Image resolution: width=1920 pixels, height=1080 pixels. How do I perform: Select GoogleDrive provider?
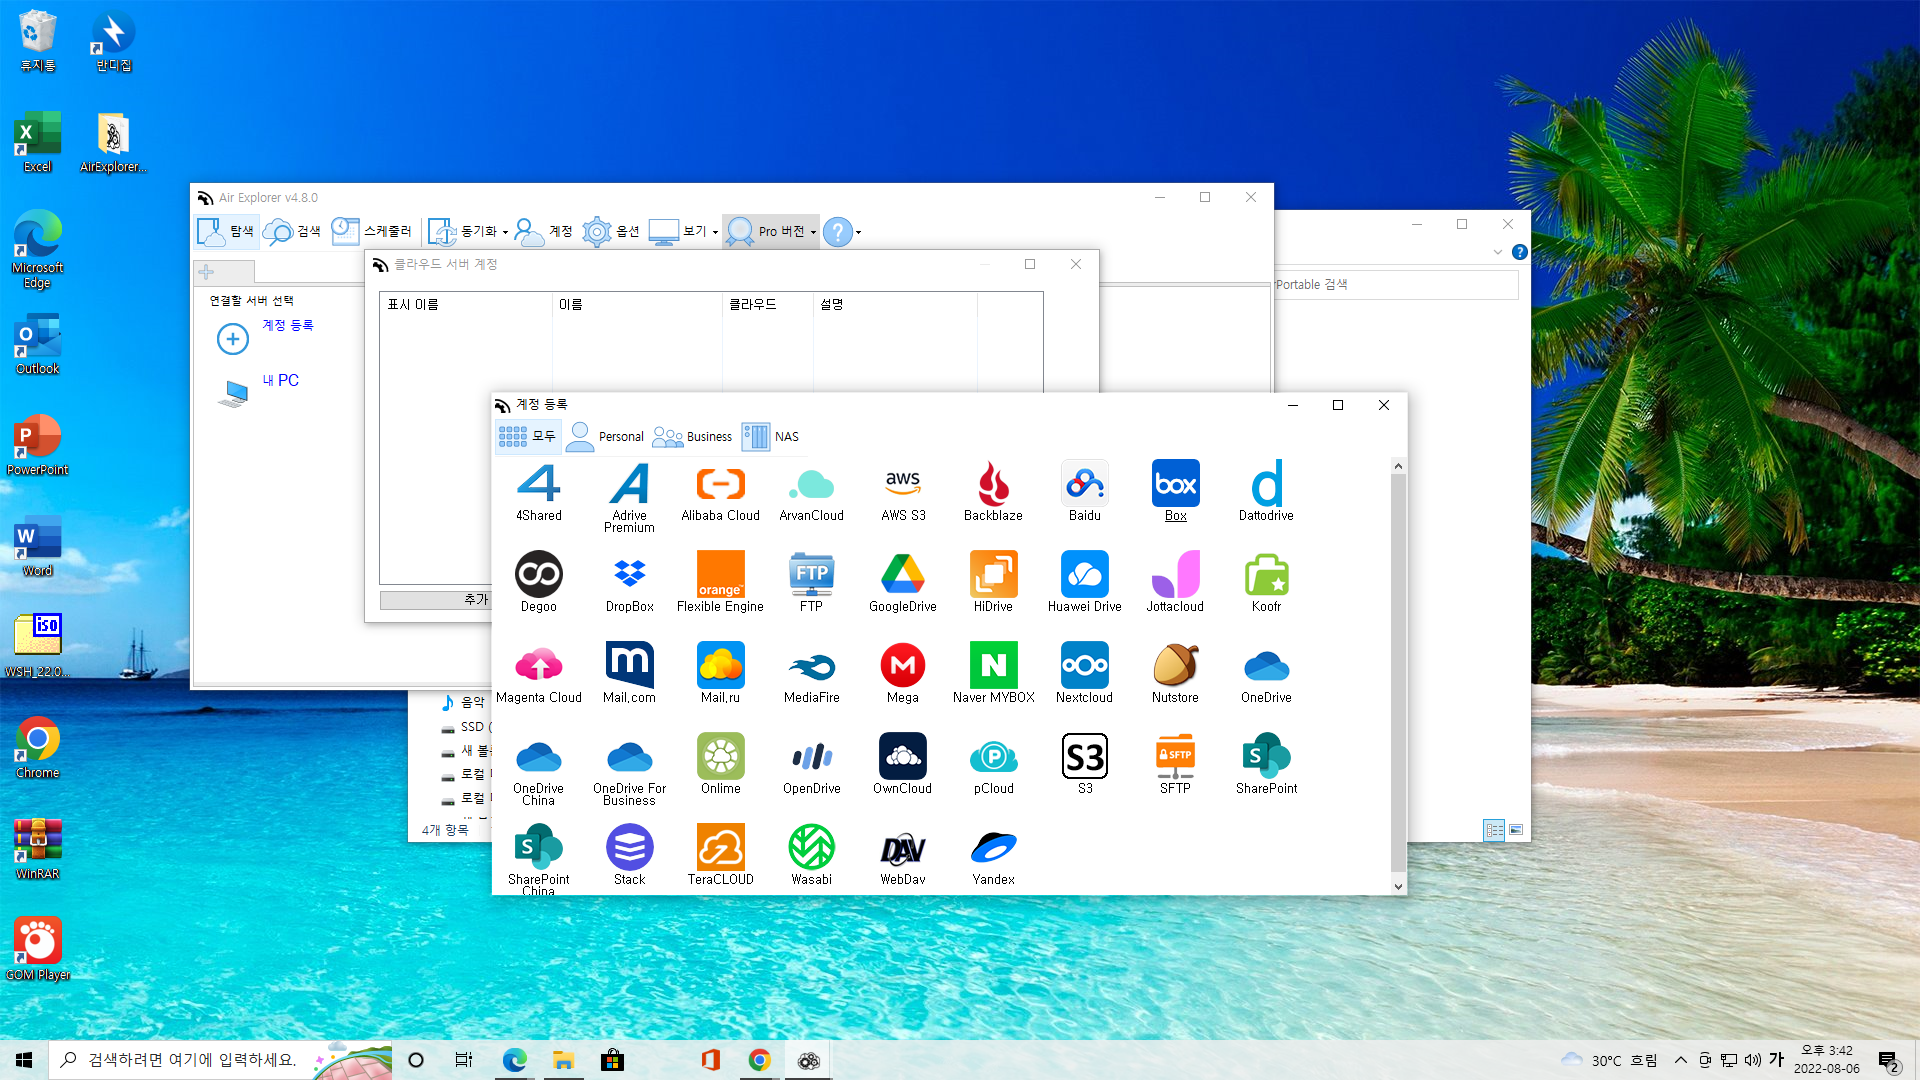tap(902, 582)
